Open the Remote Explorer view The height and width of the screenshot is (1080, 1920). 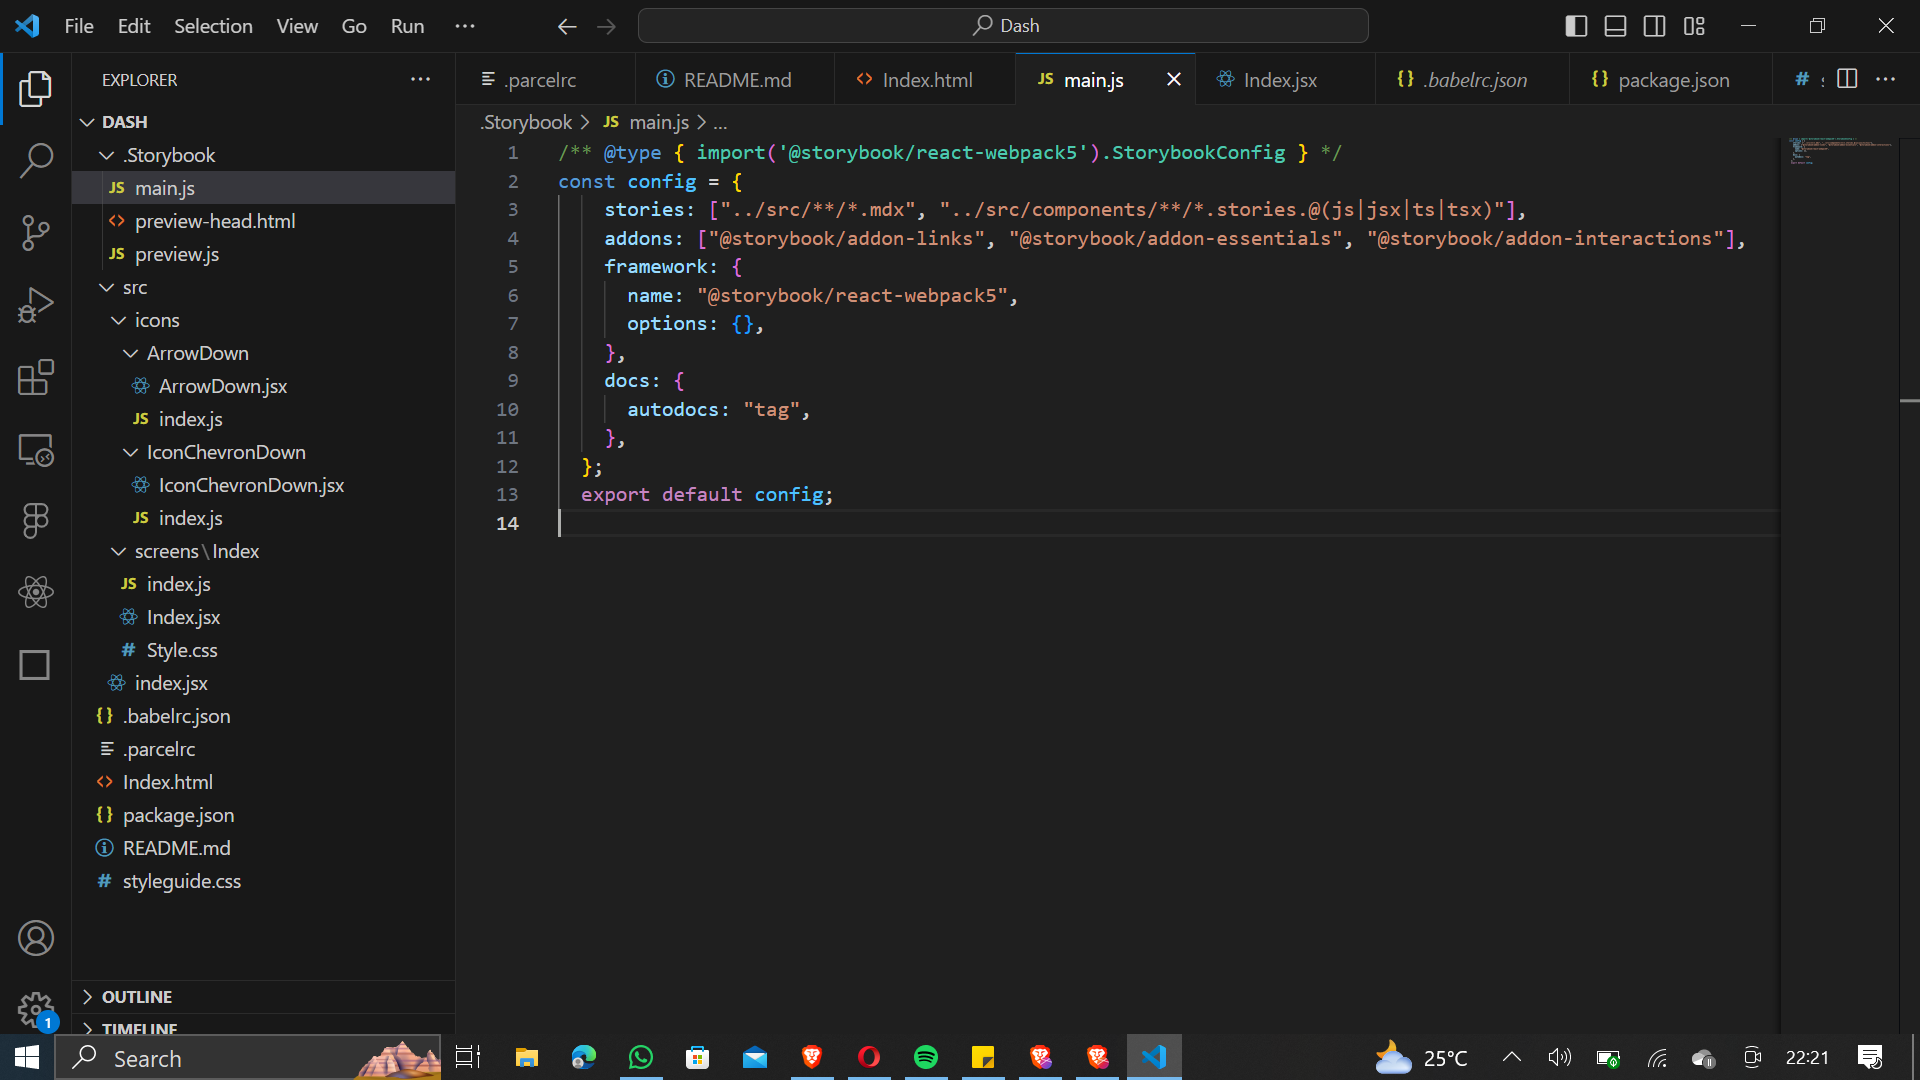pos(36,450)
